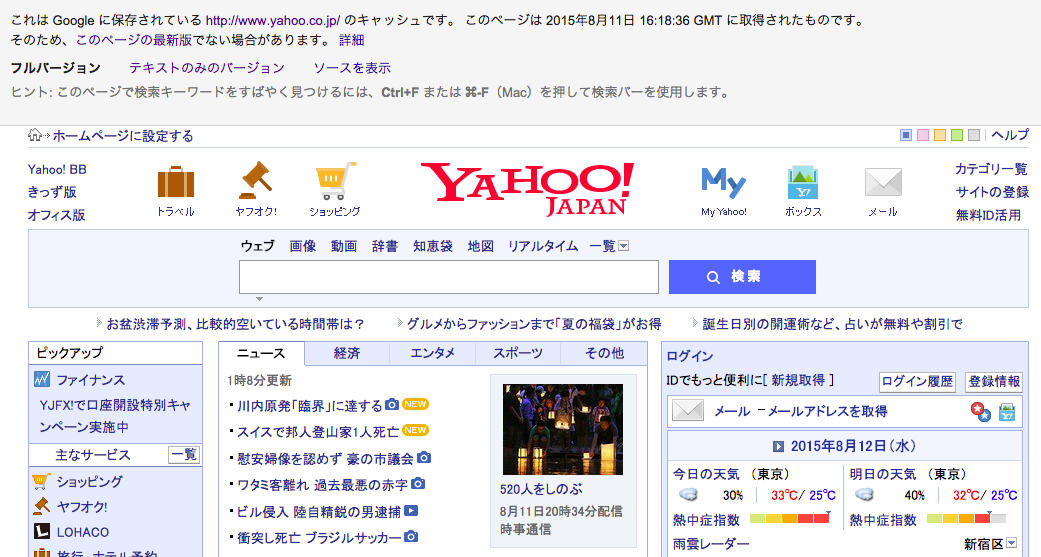Screen dimensions: 1041x557
Task: Select the gray theme color swatch
Action: (x=974, y=135)
